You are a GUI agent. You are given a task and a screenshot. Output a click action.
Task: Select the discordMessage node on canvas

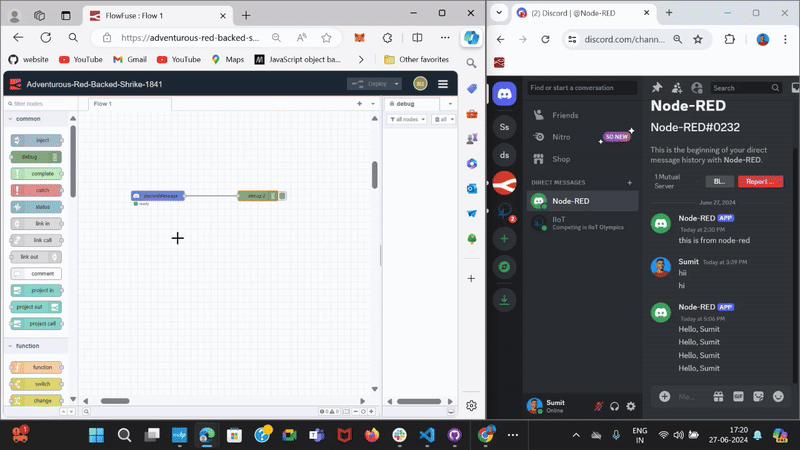click(158, 196)
